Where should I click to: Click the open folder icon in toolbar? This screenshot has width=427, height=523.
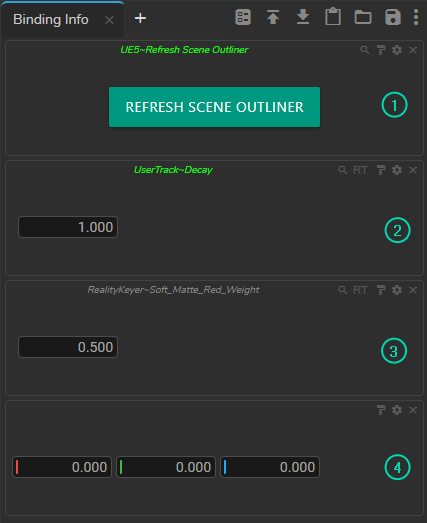pos(363,17)
